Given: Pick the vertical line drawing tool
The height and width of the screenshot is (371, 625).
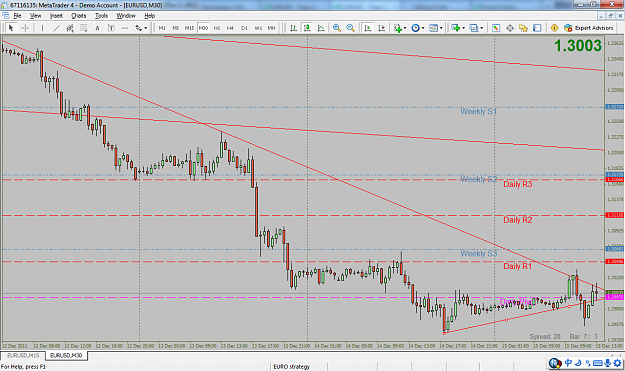Looking at the screenshot, I should (x=42, y=28).
